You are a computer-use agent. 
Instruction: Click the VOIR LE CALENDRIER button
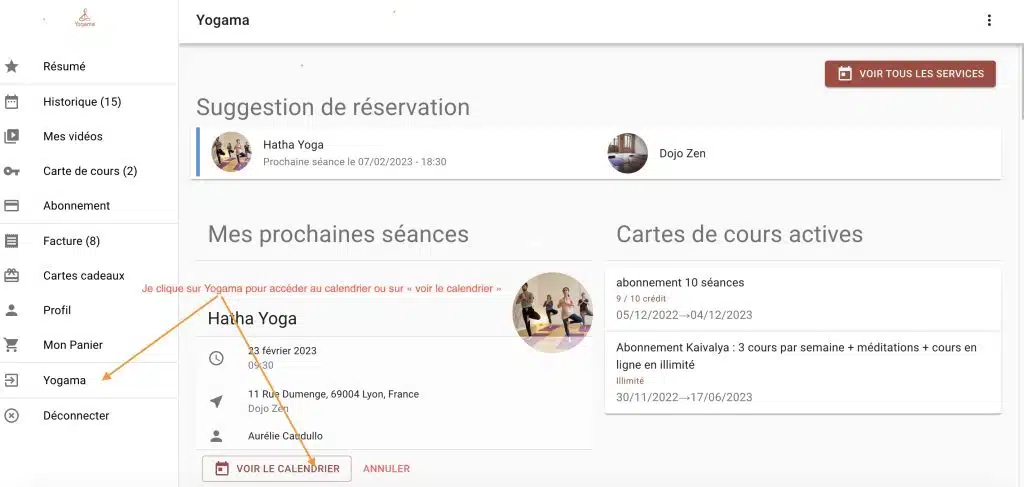[276, 469]
